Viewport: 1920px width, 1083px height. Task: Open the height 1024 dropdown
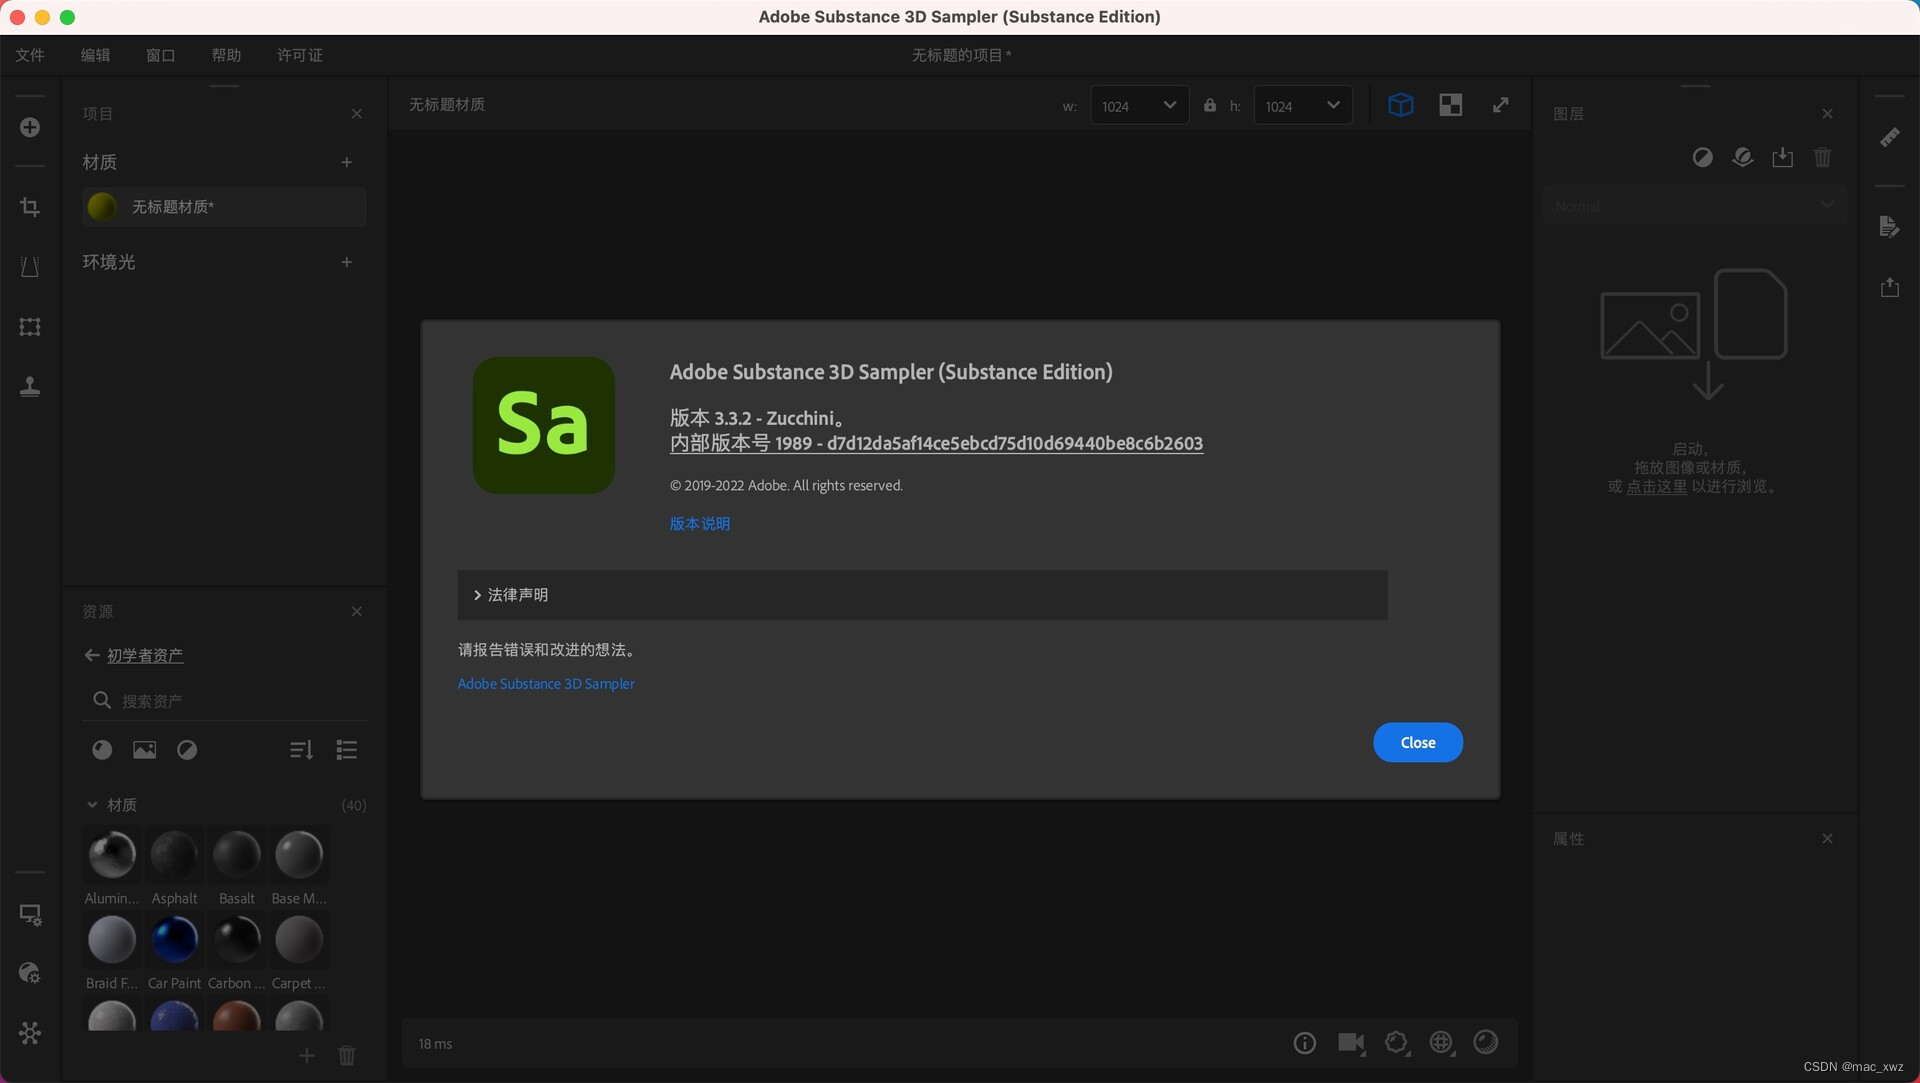click(x=1302, y=105)
